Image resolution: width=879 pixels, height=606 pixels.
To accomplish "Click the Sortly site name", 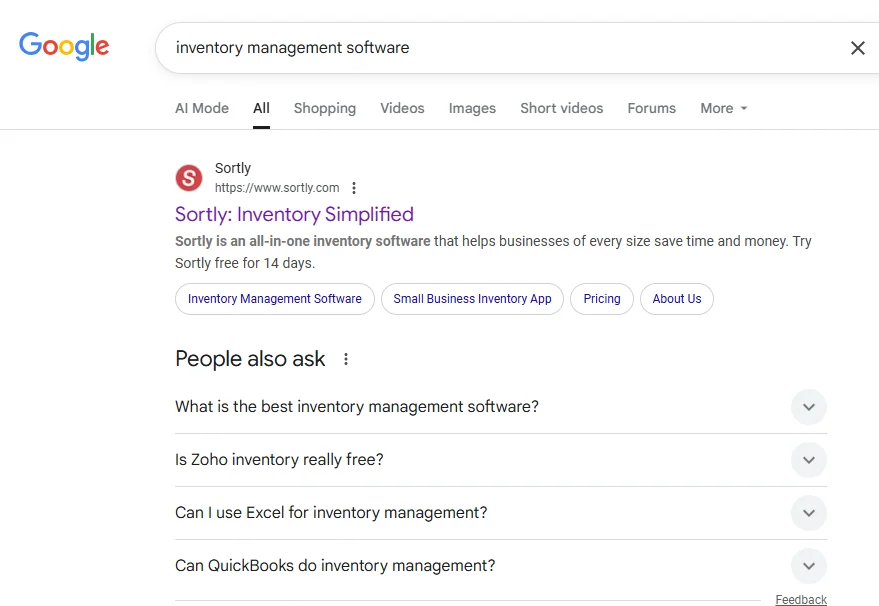I will click(x=233, y=168).
